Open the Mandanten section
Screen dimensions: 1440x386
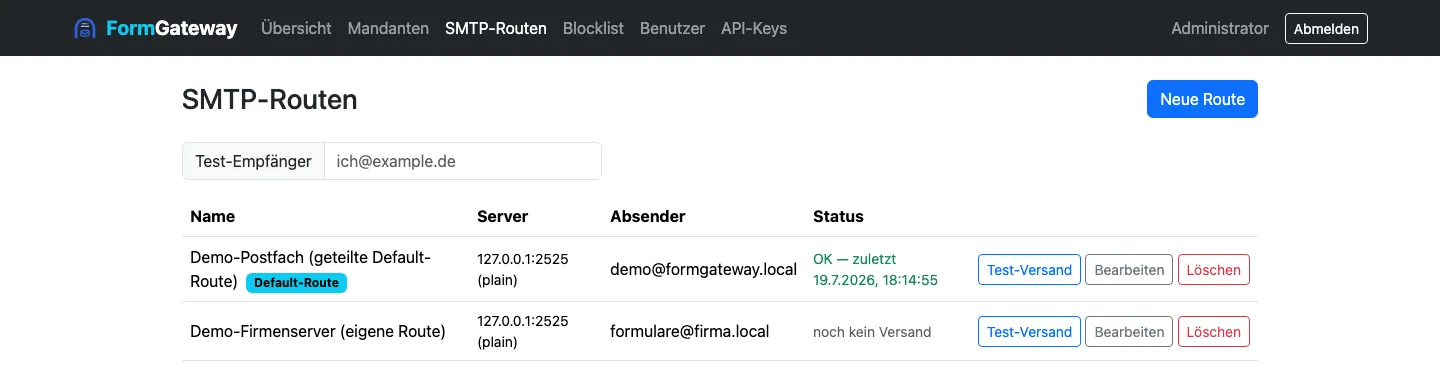pyautogui.click(x=388, y=28)
